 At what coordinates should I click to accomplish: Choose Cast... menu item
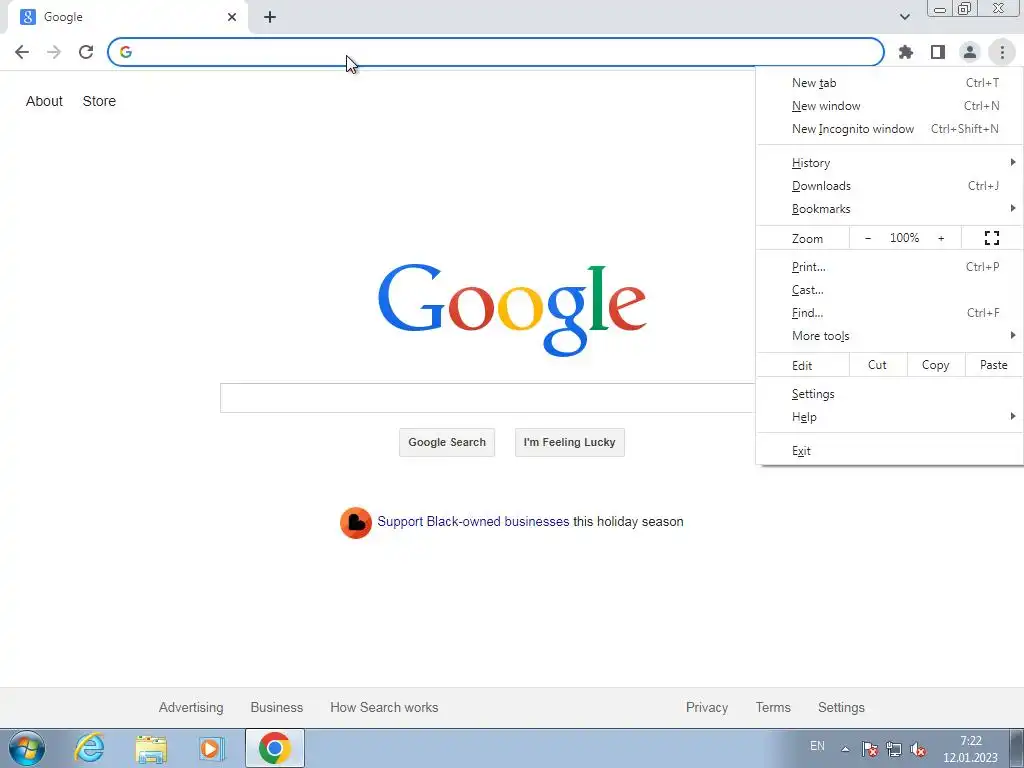889,290
